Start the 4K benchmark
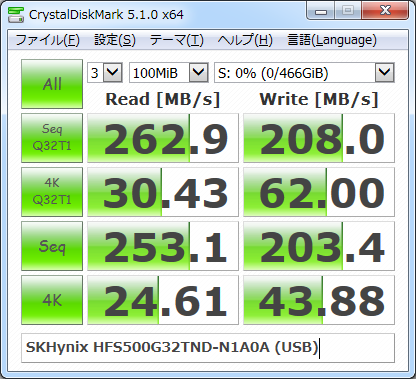The height and width of the screenshot is (379, 416). click(52, 300)
